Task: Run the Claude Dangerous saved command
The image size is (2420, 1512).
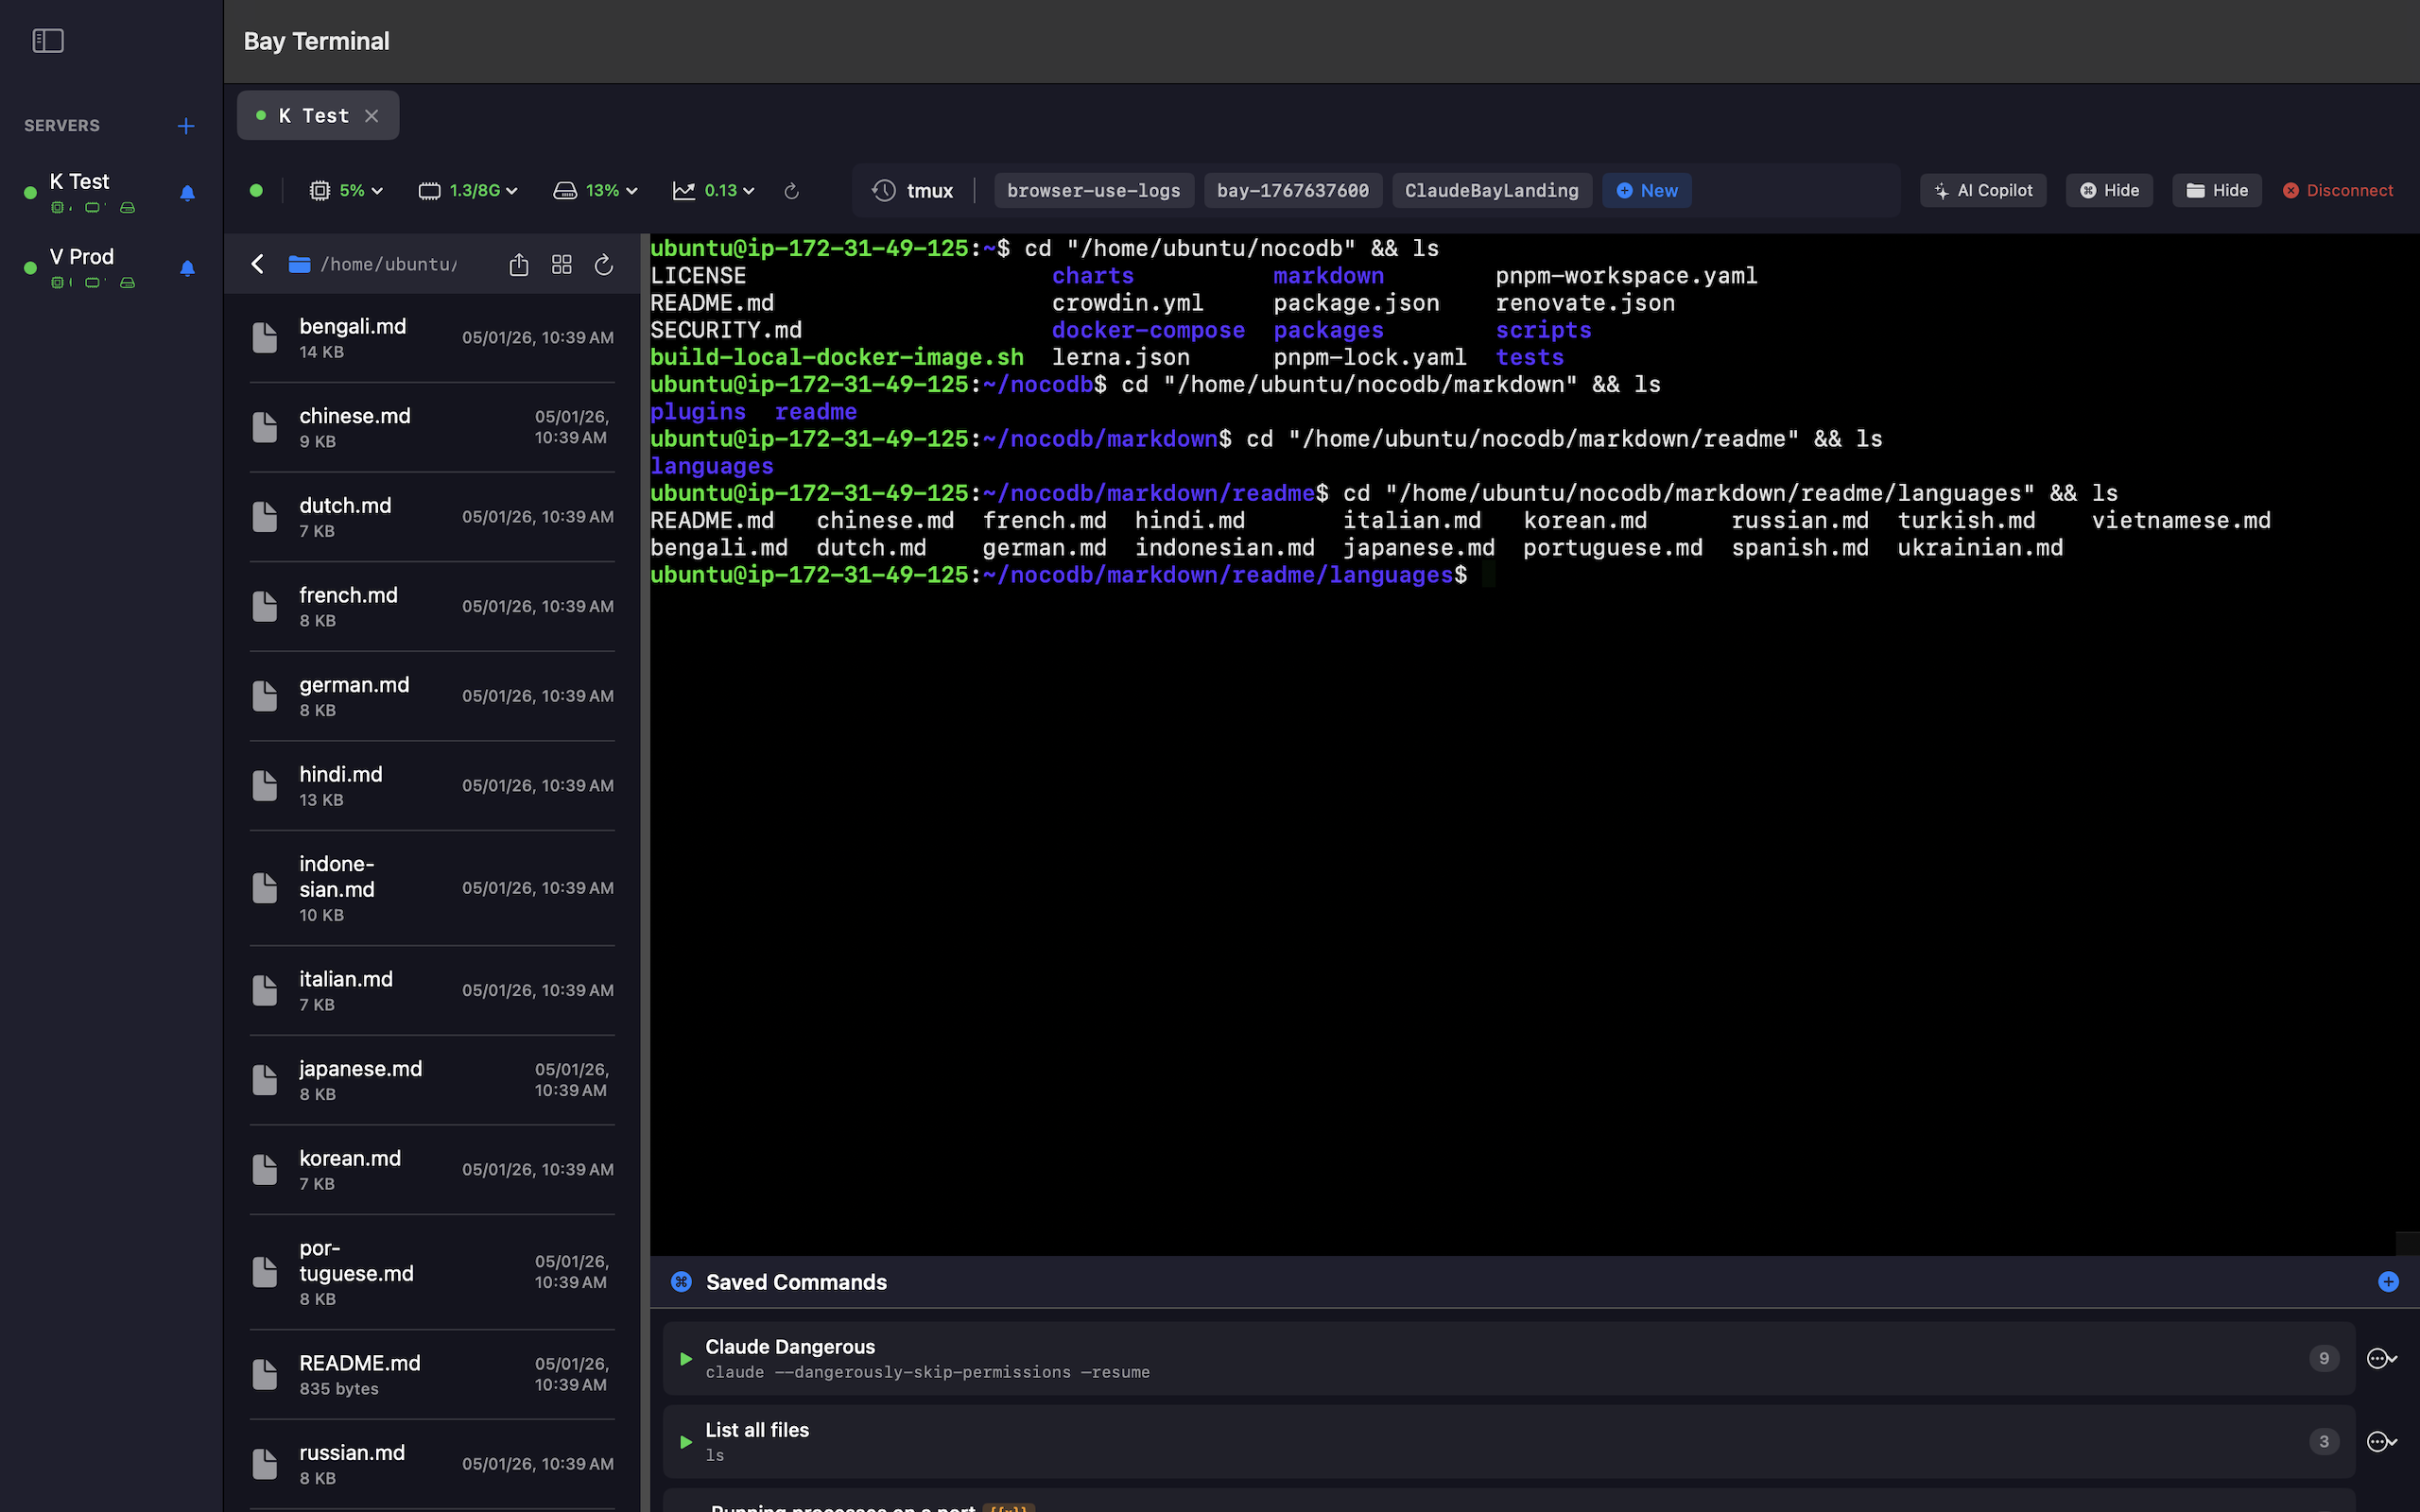Action: (x=685, y=1359)
